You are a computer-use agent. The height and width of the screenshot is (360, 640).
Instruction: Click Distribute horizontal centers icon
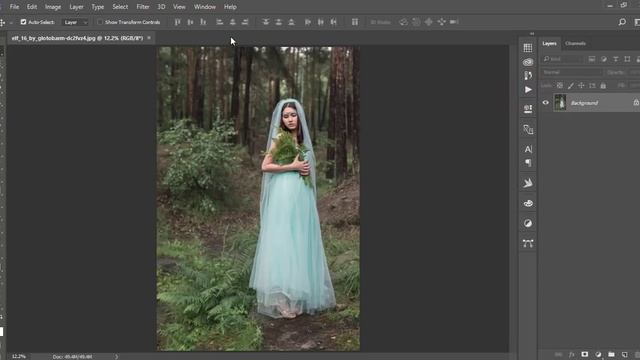coord(321,22)
